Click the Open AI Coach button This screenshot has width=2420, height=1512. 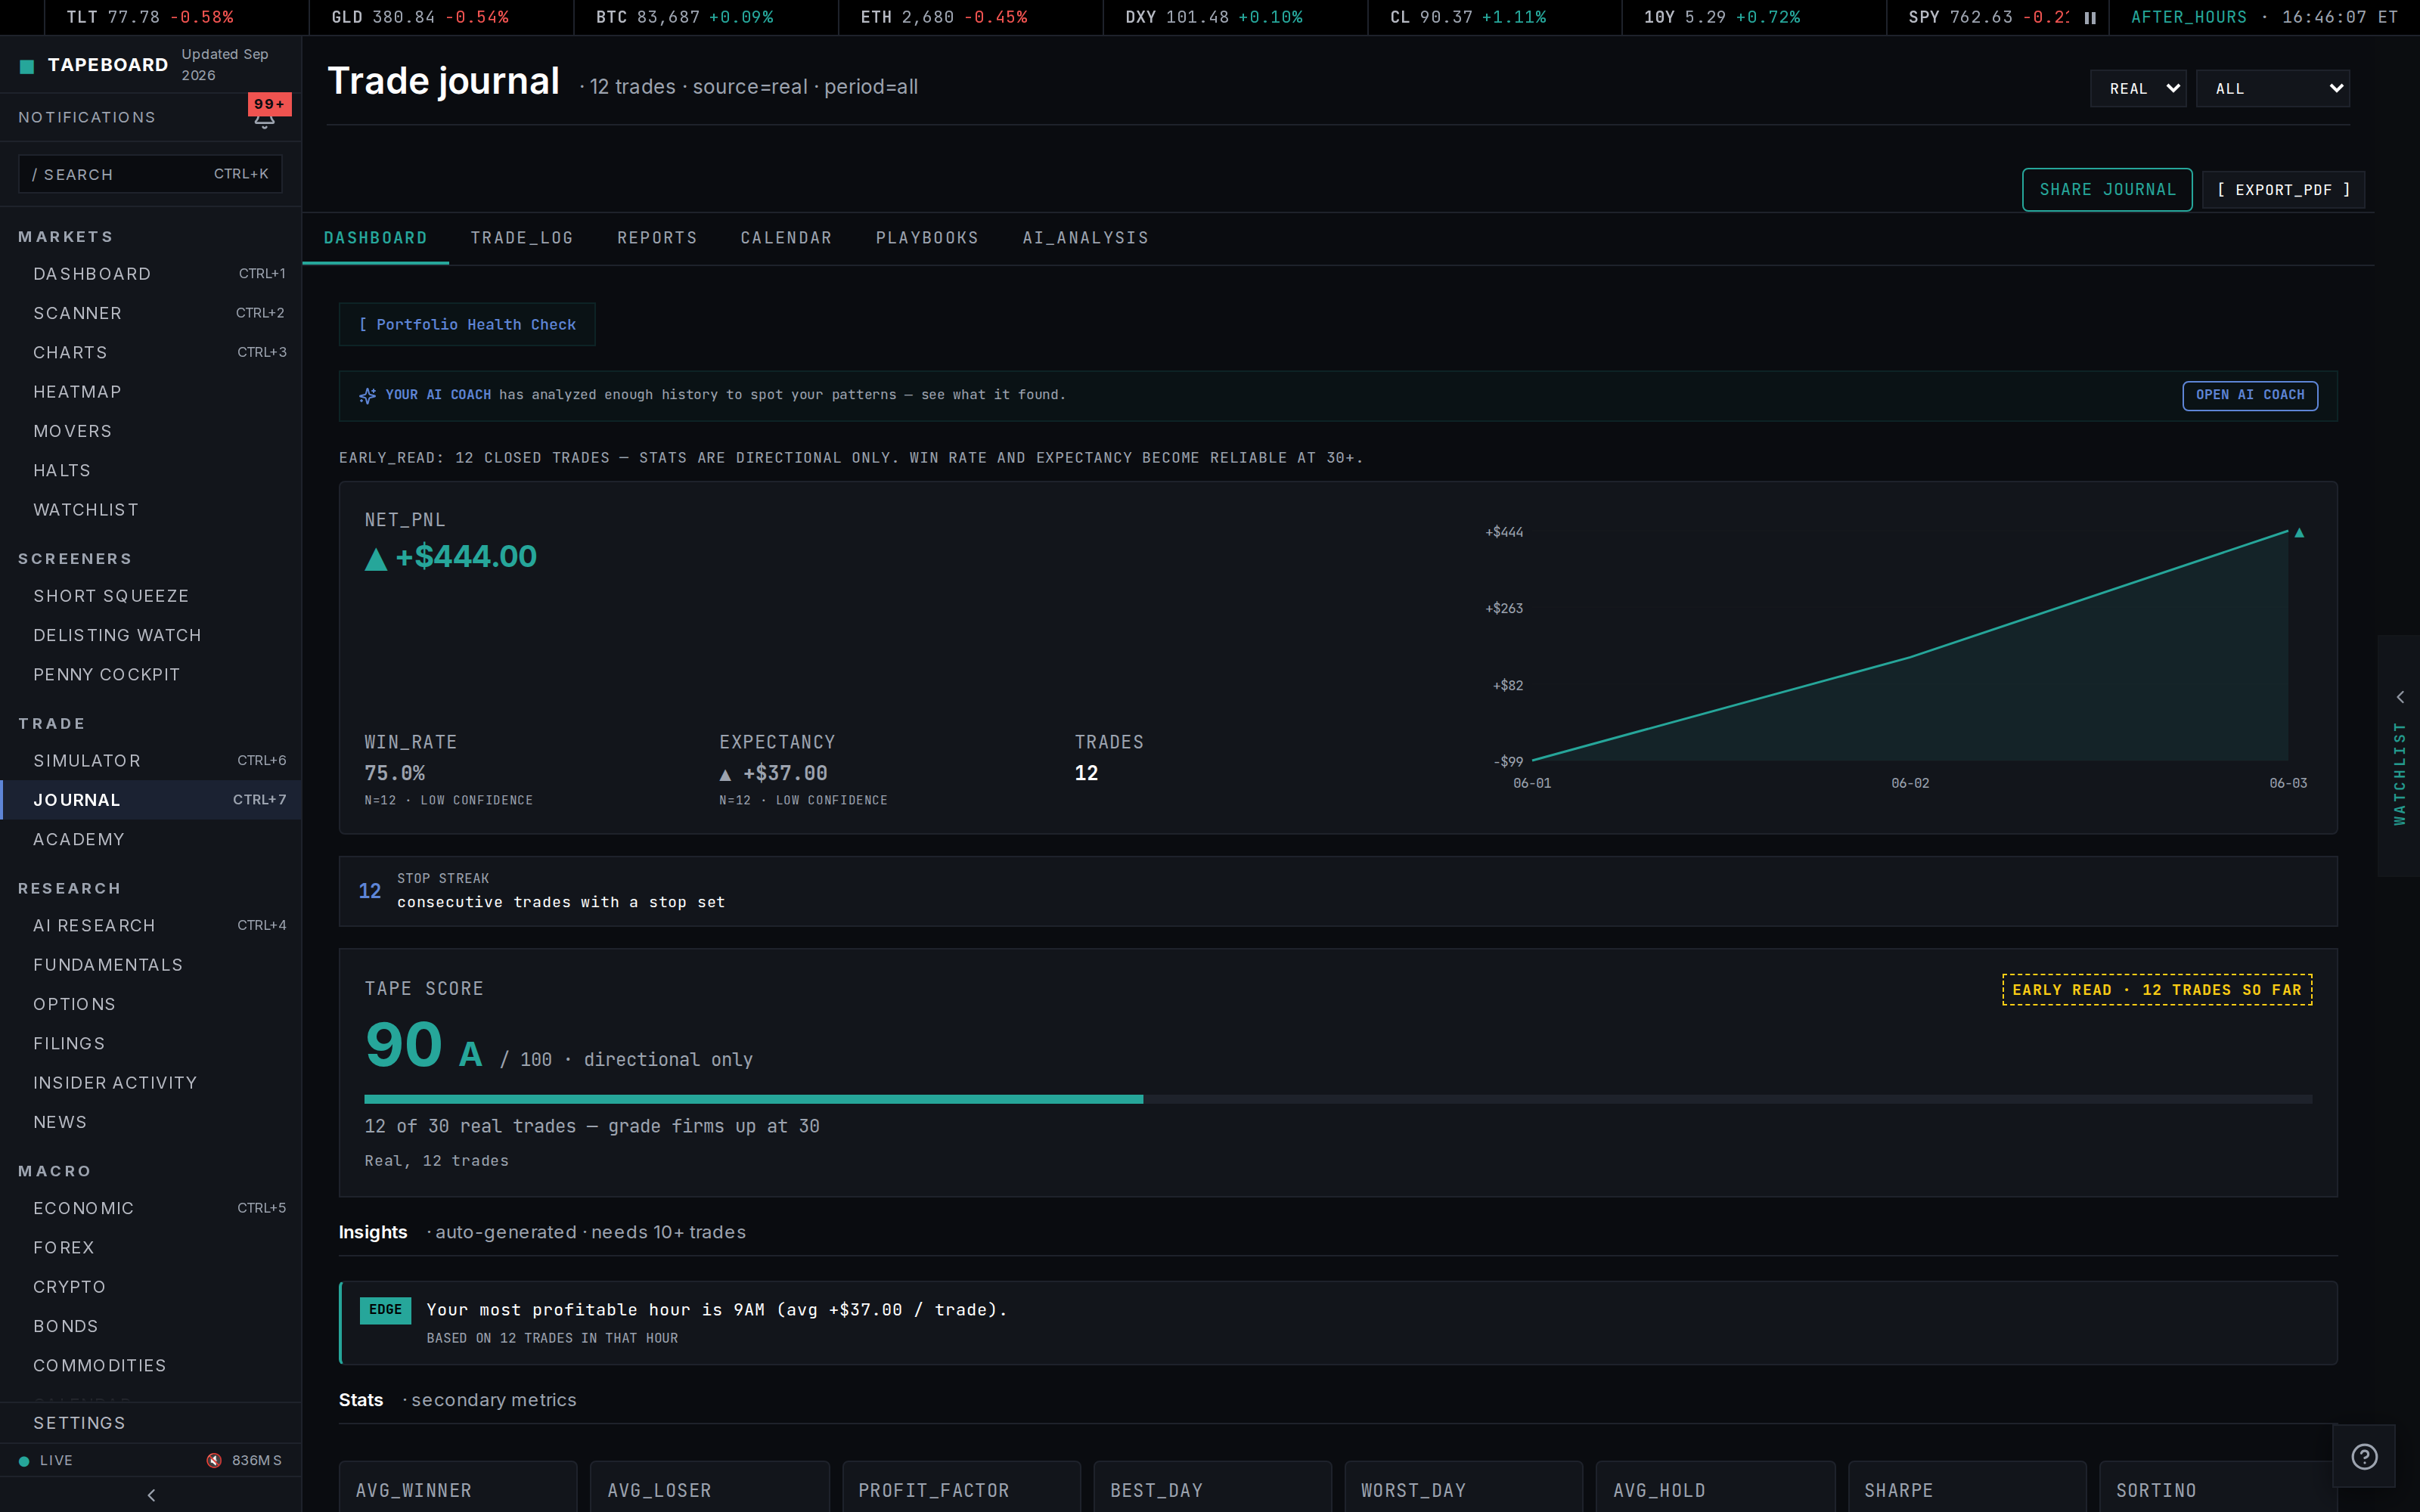click(2249, 395)
